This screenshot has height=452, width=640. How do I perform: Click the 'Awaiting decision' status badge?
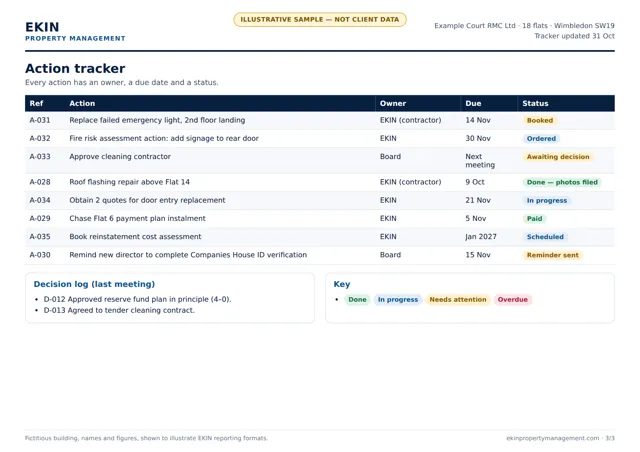click(558, 157)
